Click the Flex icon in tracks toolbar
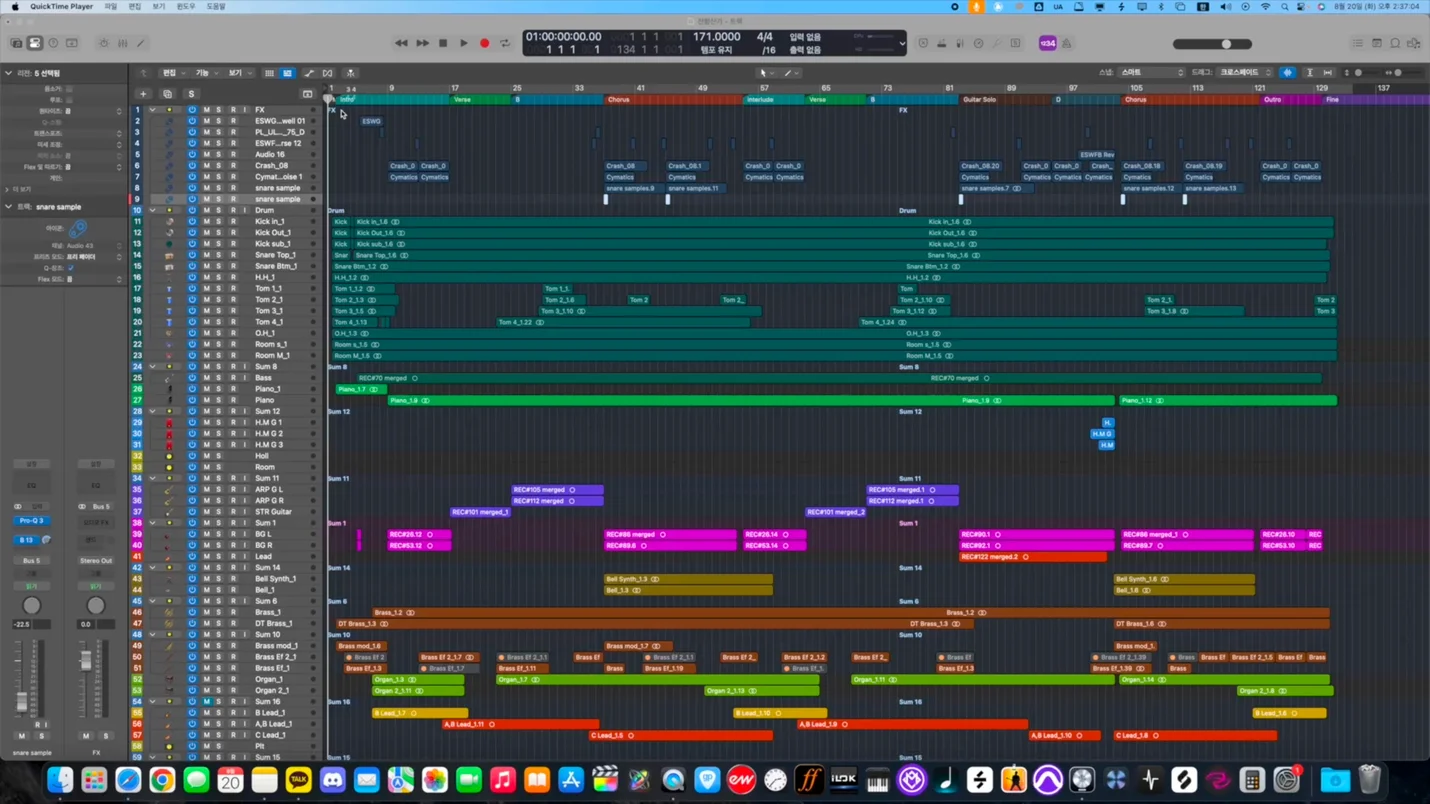The height and width of the screenshot is (804, 1430). [327, 73]
